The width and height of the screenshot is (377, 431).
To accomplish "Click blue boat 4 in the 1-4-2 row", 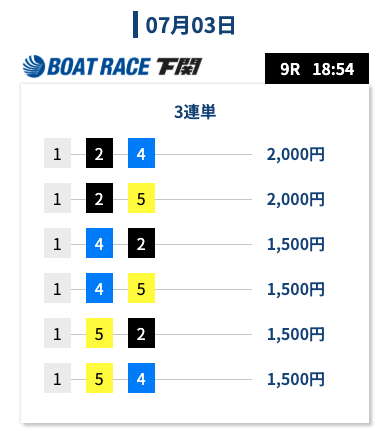I will click(x=99, y=243).
